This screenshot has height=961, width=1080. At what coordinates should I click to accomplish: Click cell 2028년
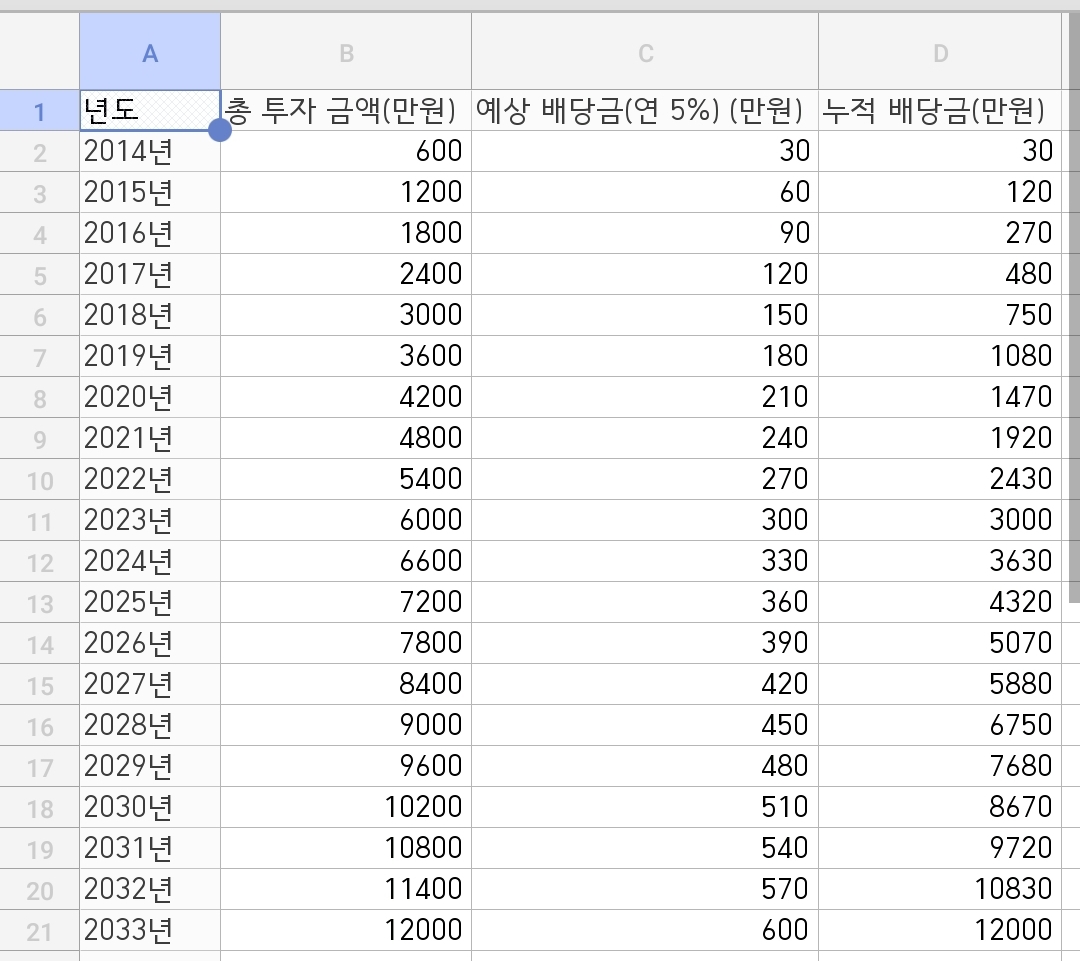(x=150, y=725)
